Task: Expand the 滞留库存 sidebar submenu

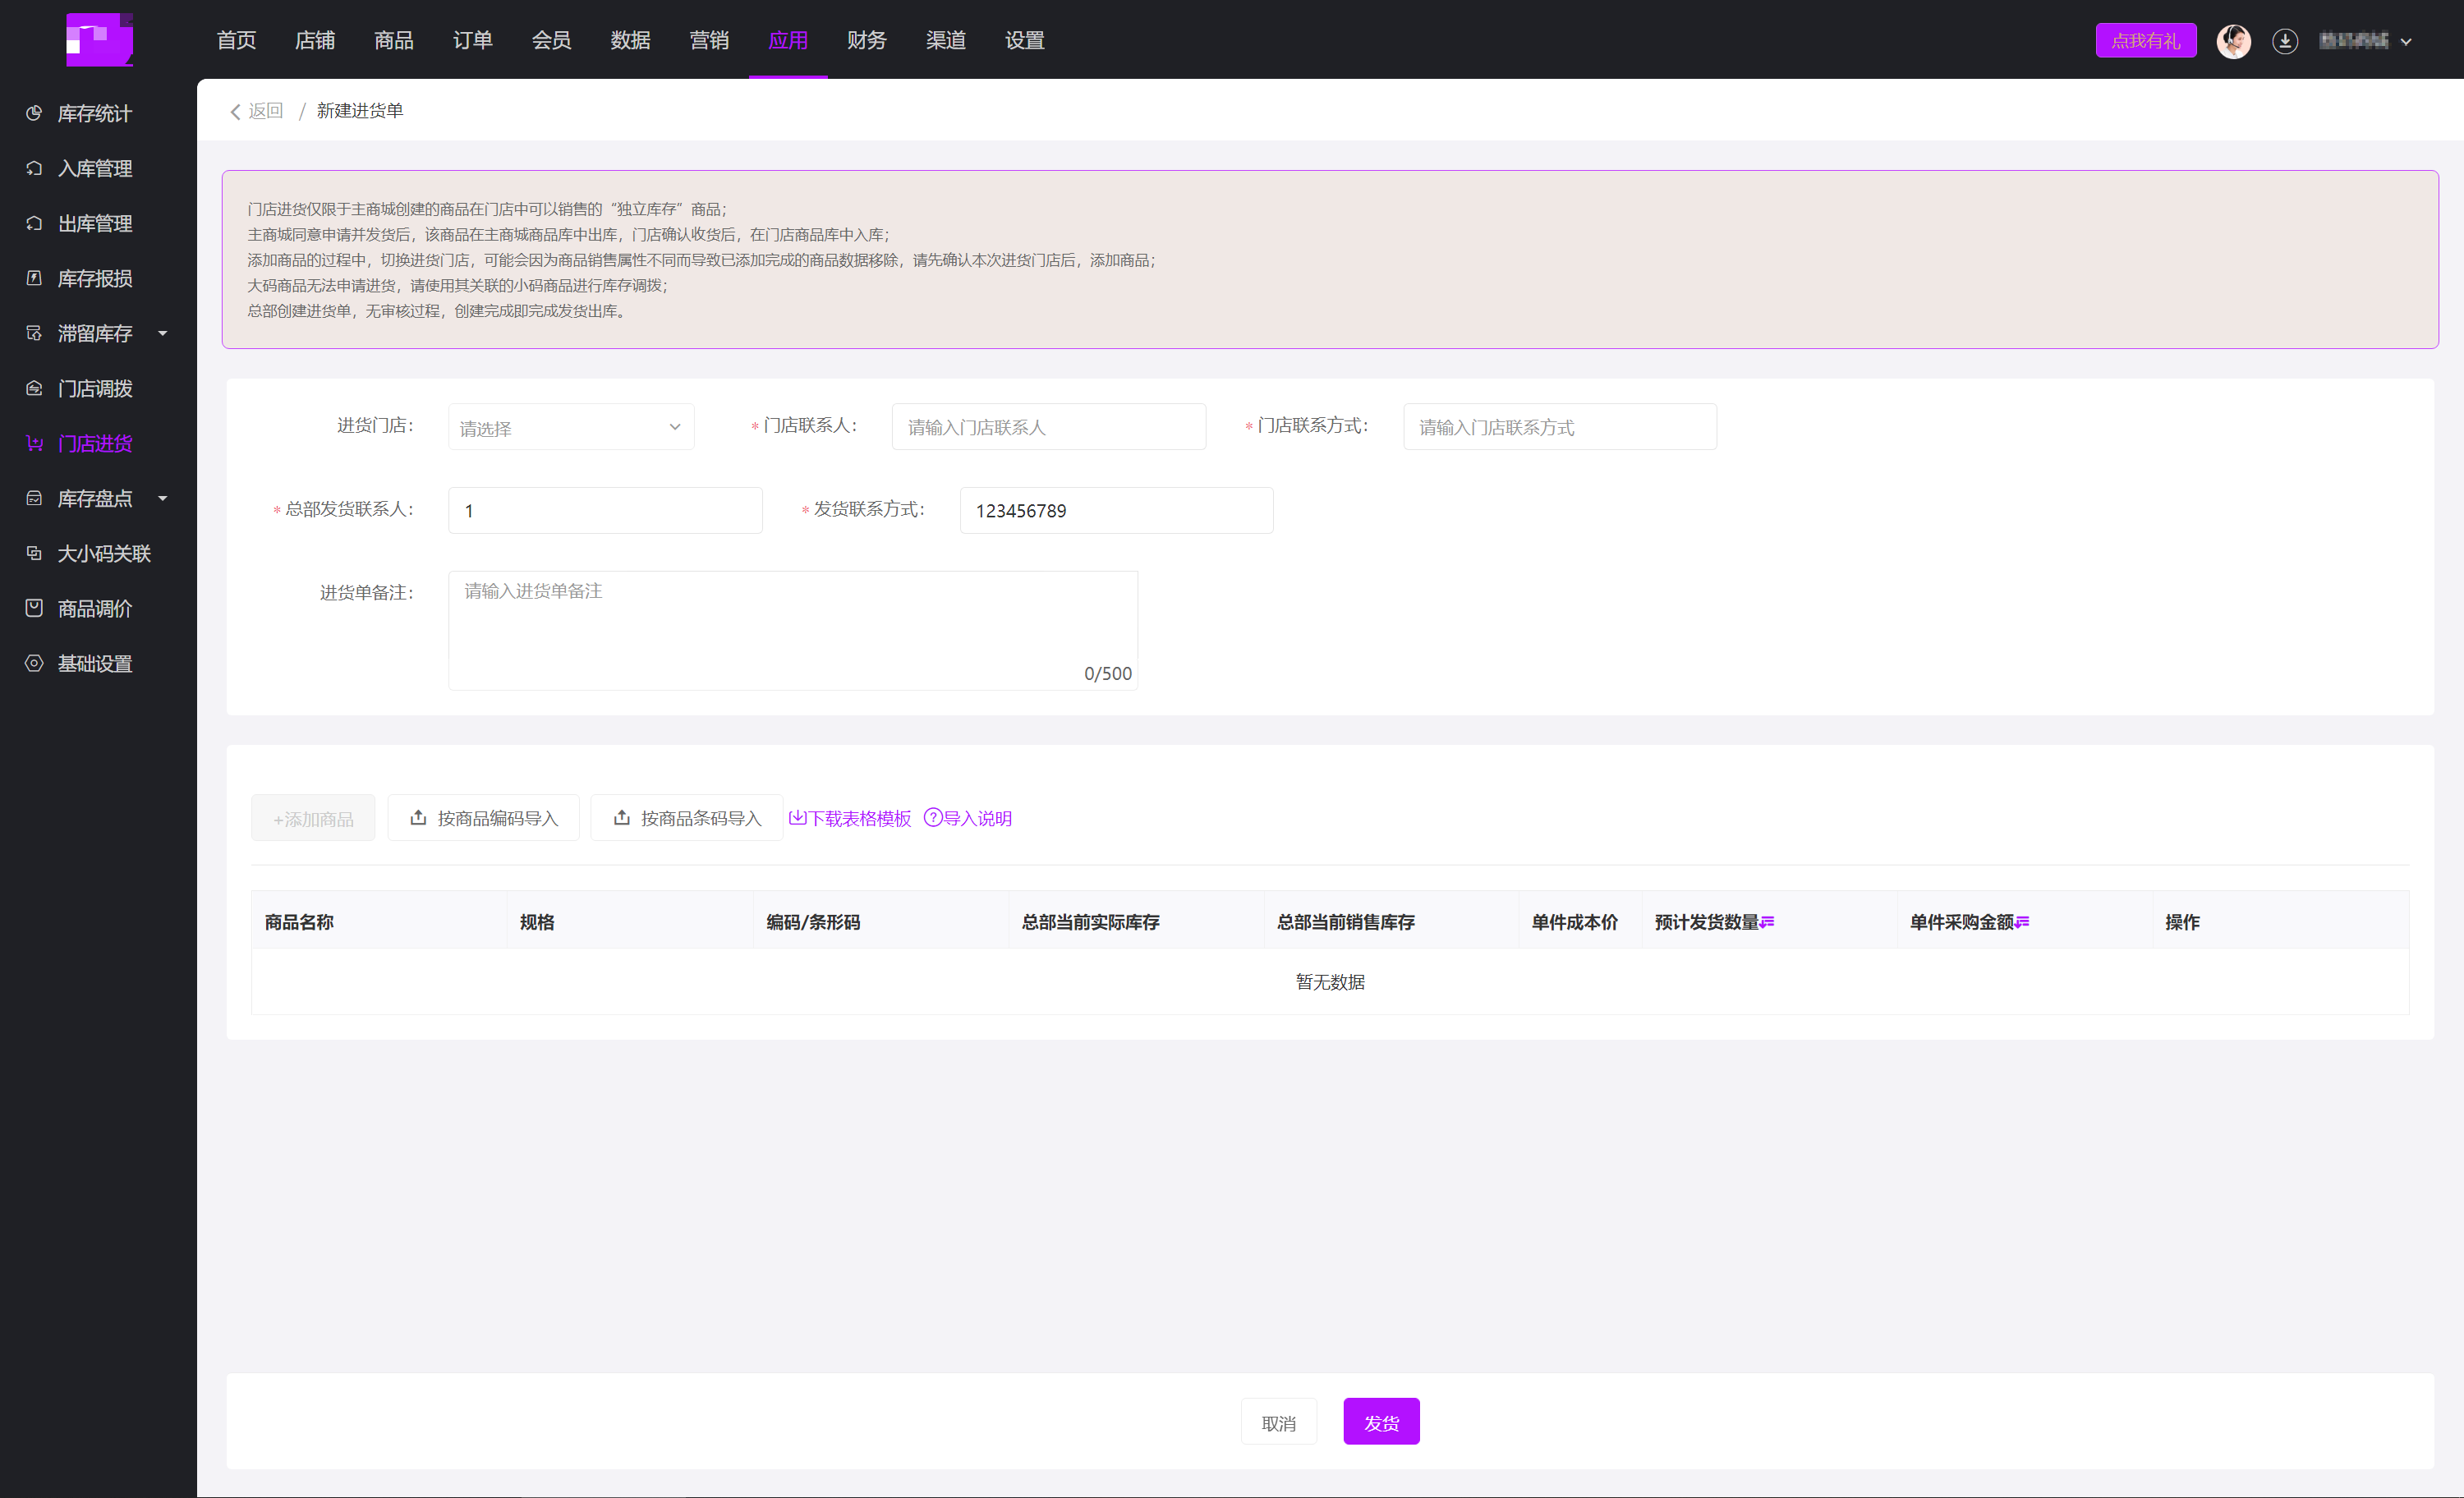Action: coord(162,333)
